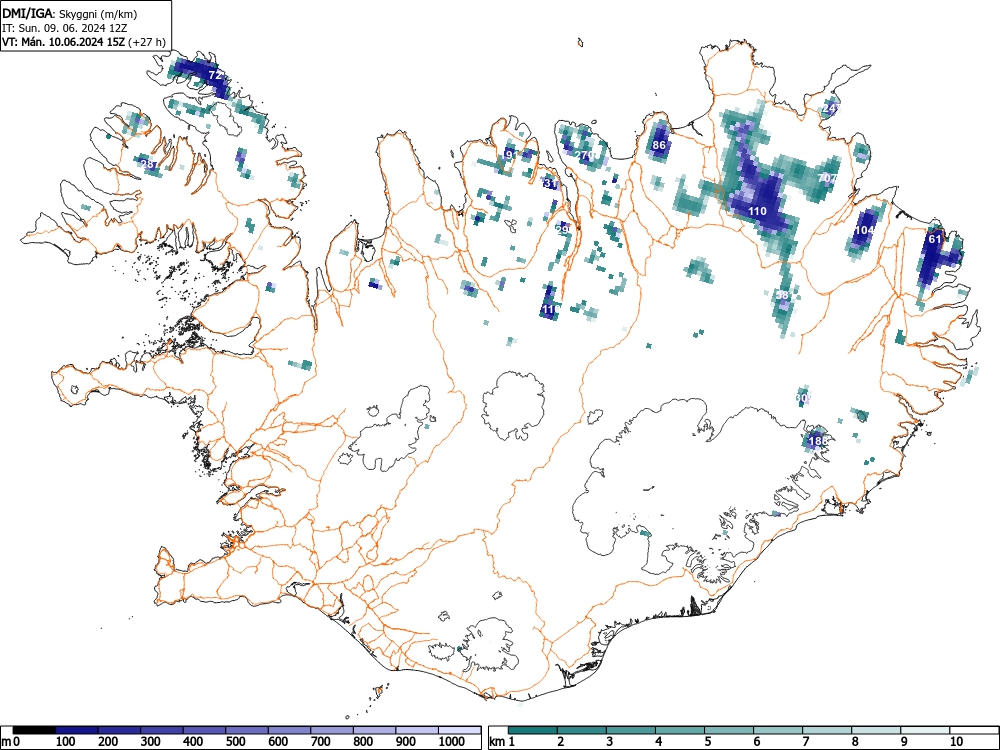The width and height of the screenshot is (1000, 750).
Task: Click the 500 tick label on the metre legend
Action: 235,741
